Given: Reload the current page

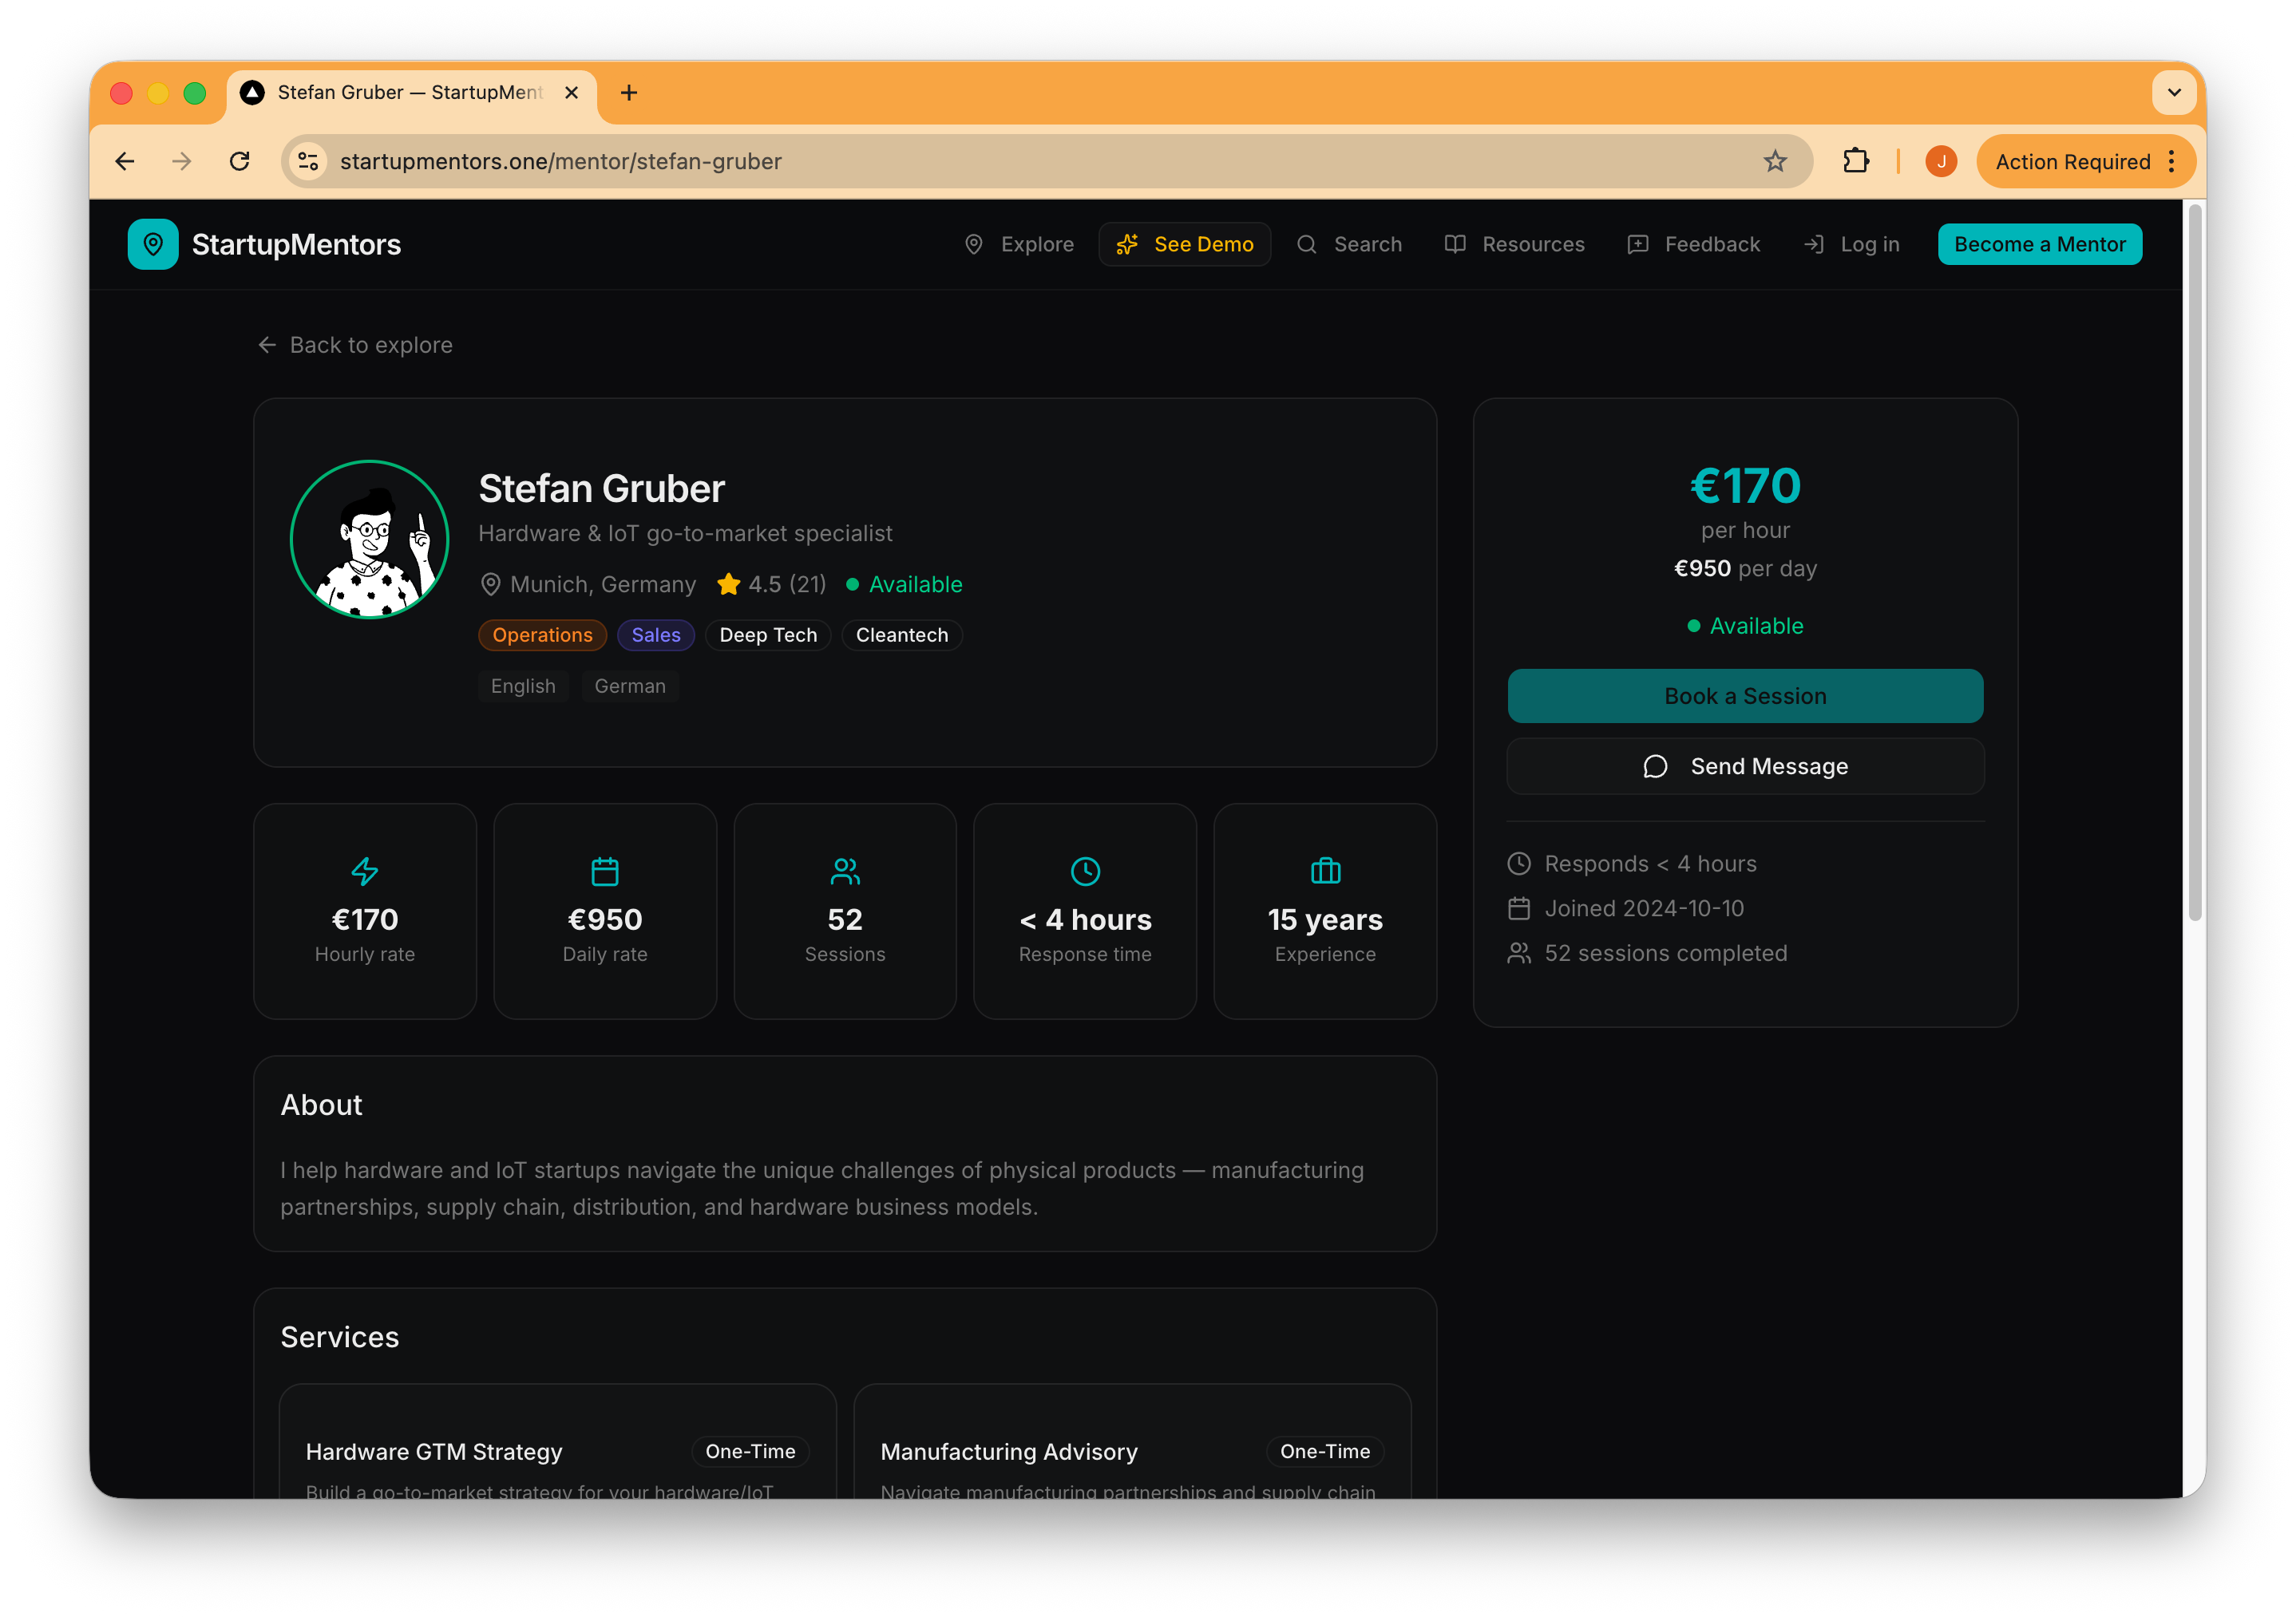Looking at the screenshot, I should point(240,161).
